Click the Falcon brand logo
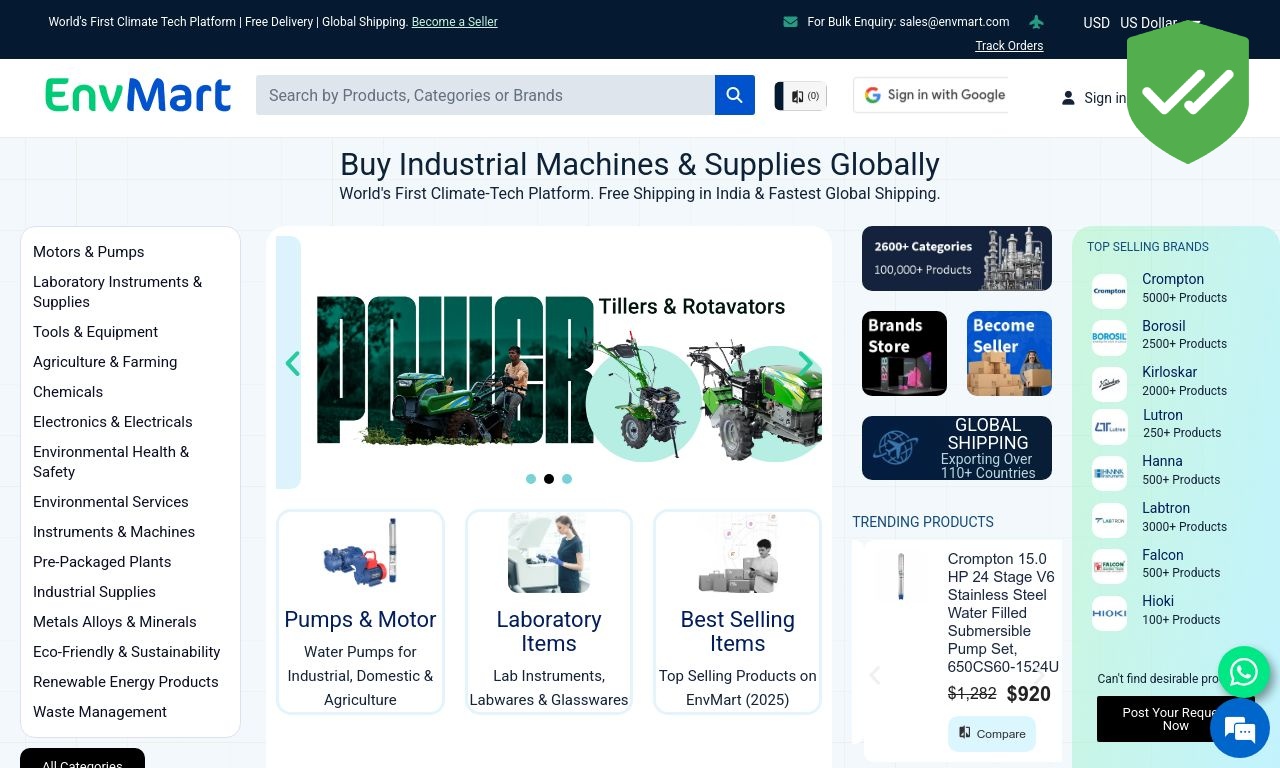The height and width of the screenshot is (768, 1280). click(1109, 567)
